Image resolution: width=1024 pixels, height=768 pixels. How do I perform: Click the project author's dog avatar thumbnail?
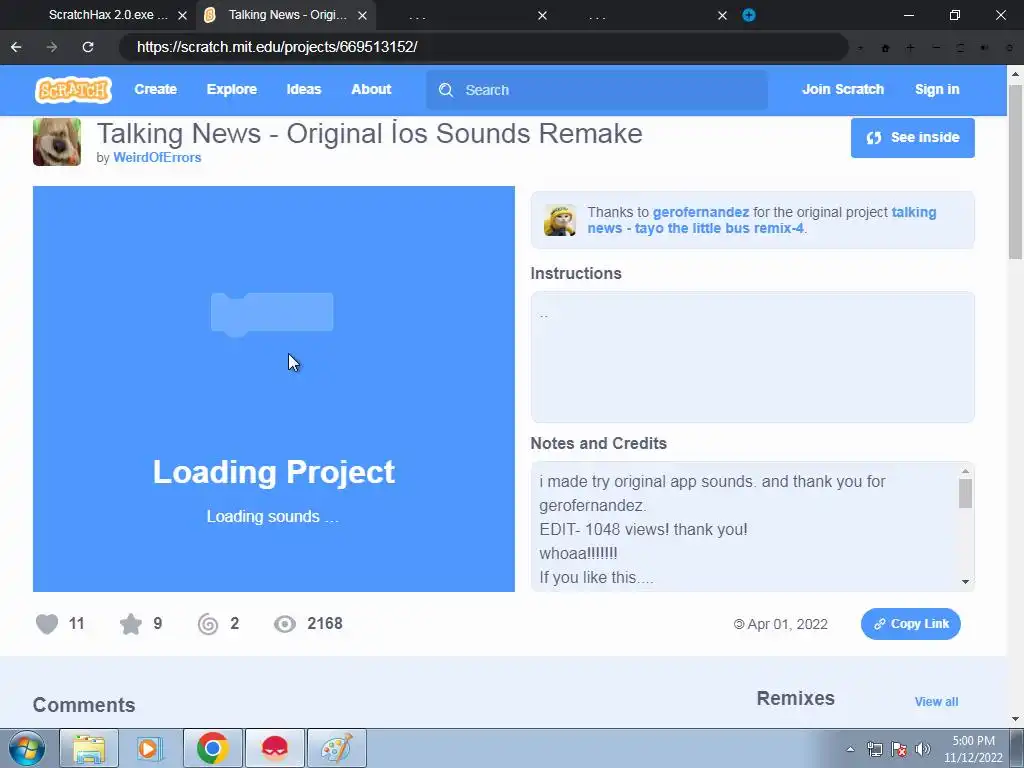(x=57, y=142)
